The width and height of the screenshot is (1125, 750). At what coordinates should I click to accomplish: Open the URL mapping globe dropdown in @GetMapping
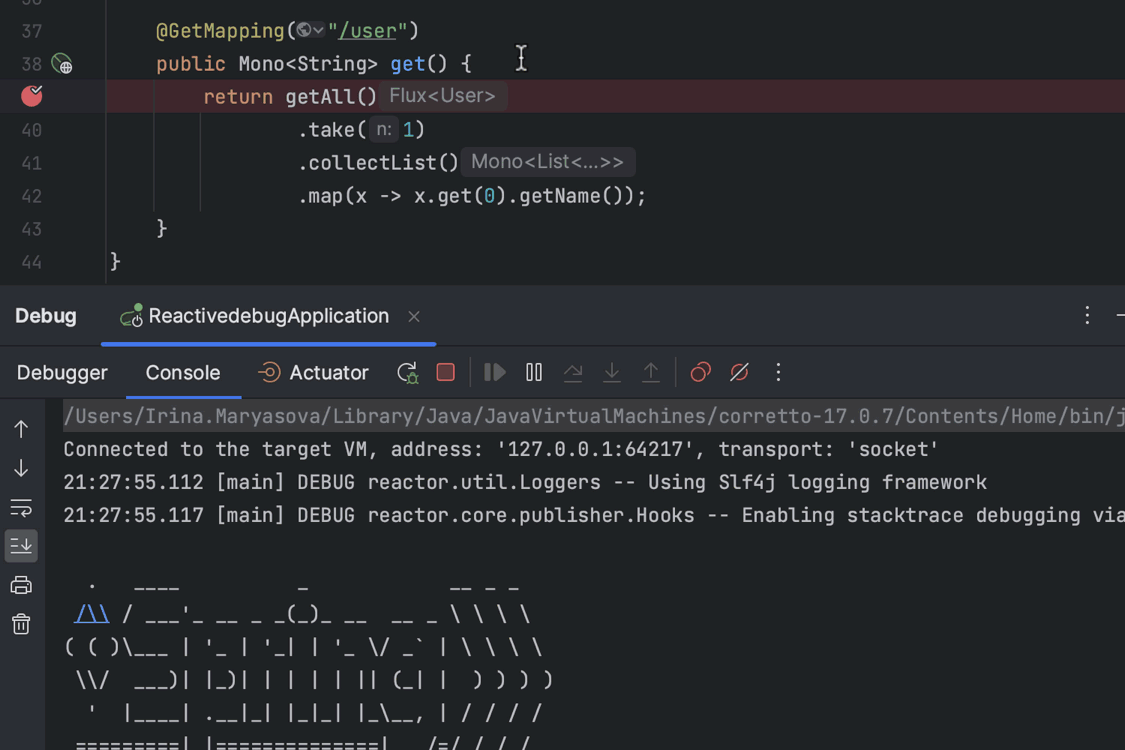point(311,30)
